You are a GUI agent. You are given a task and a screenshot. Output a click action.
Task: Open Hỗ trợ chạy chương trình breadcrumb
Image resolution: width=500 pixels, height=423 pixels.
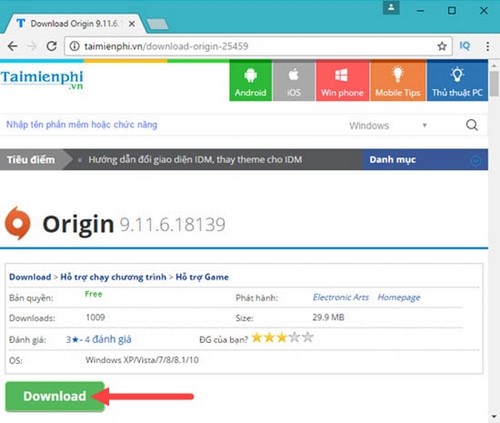pos(113,277)
